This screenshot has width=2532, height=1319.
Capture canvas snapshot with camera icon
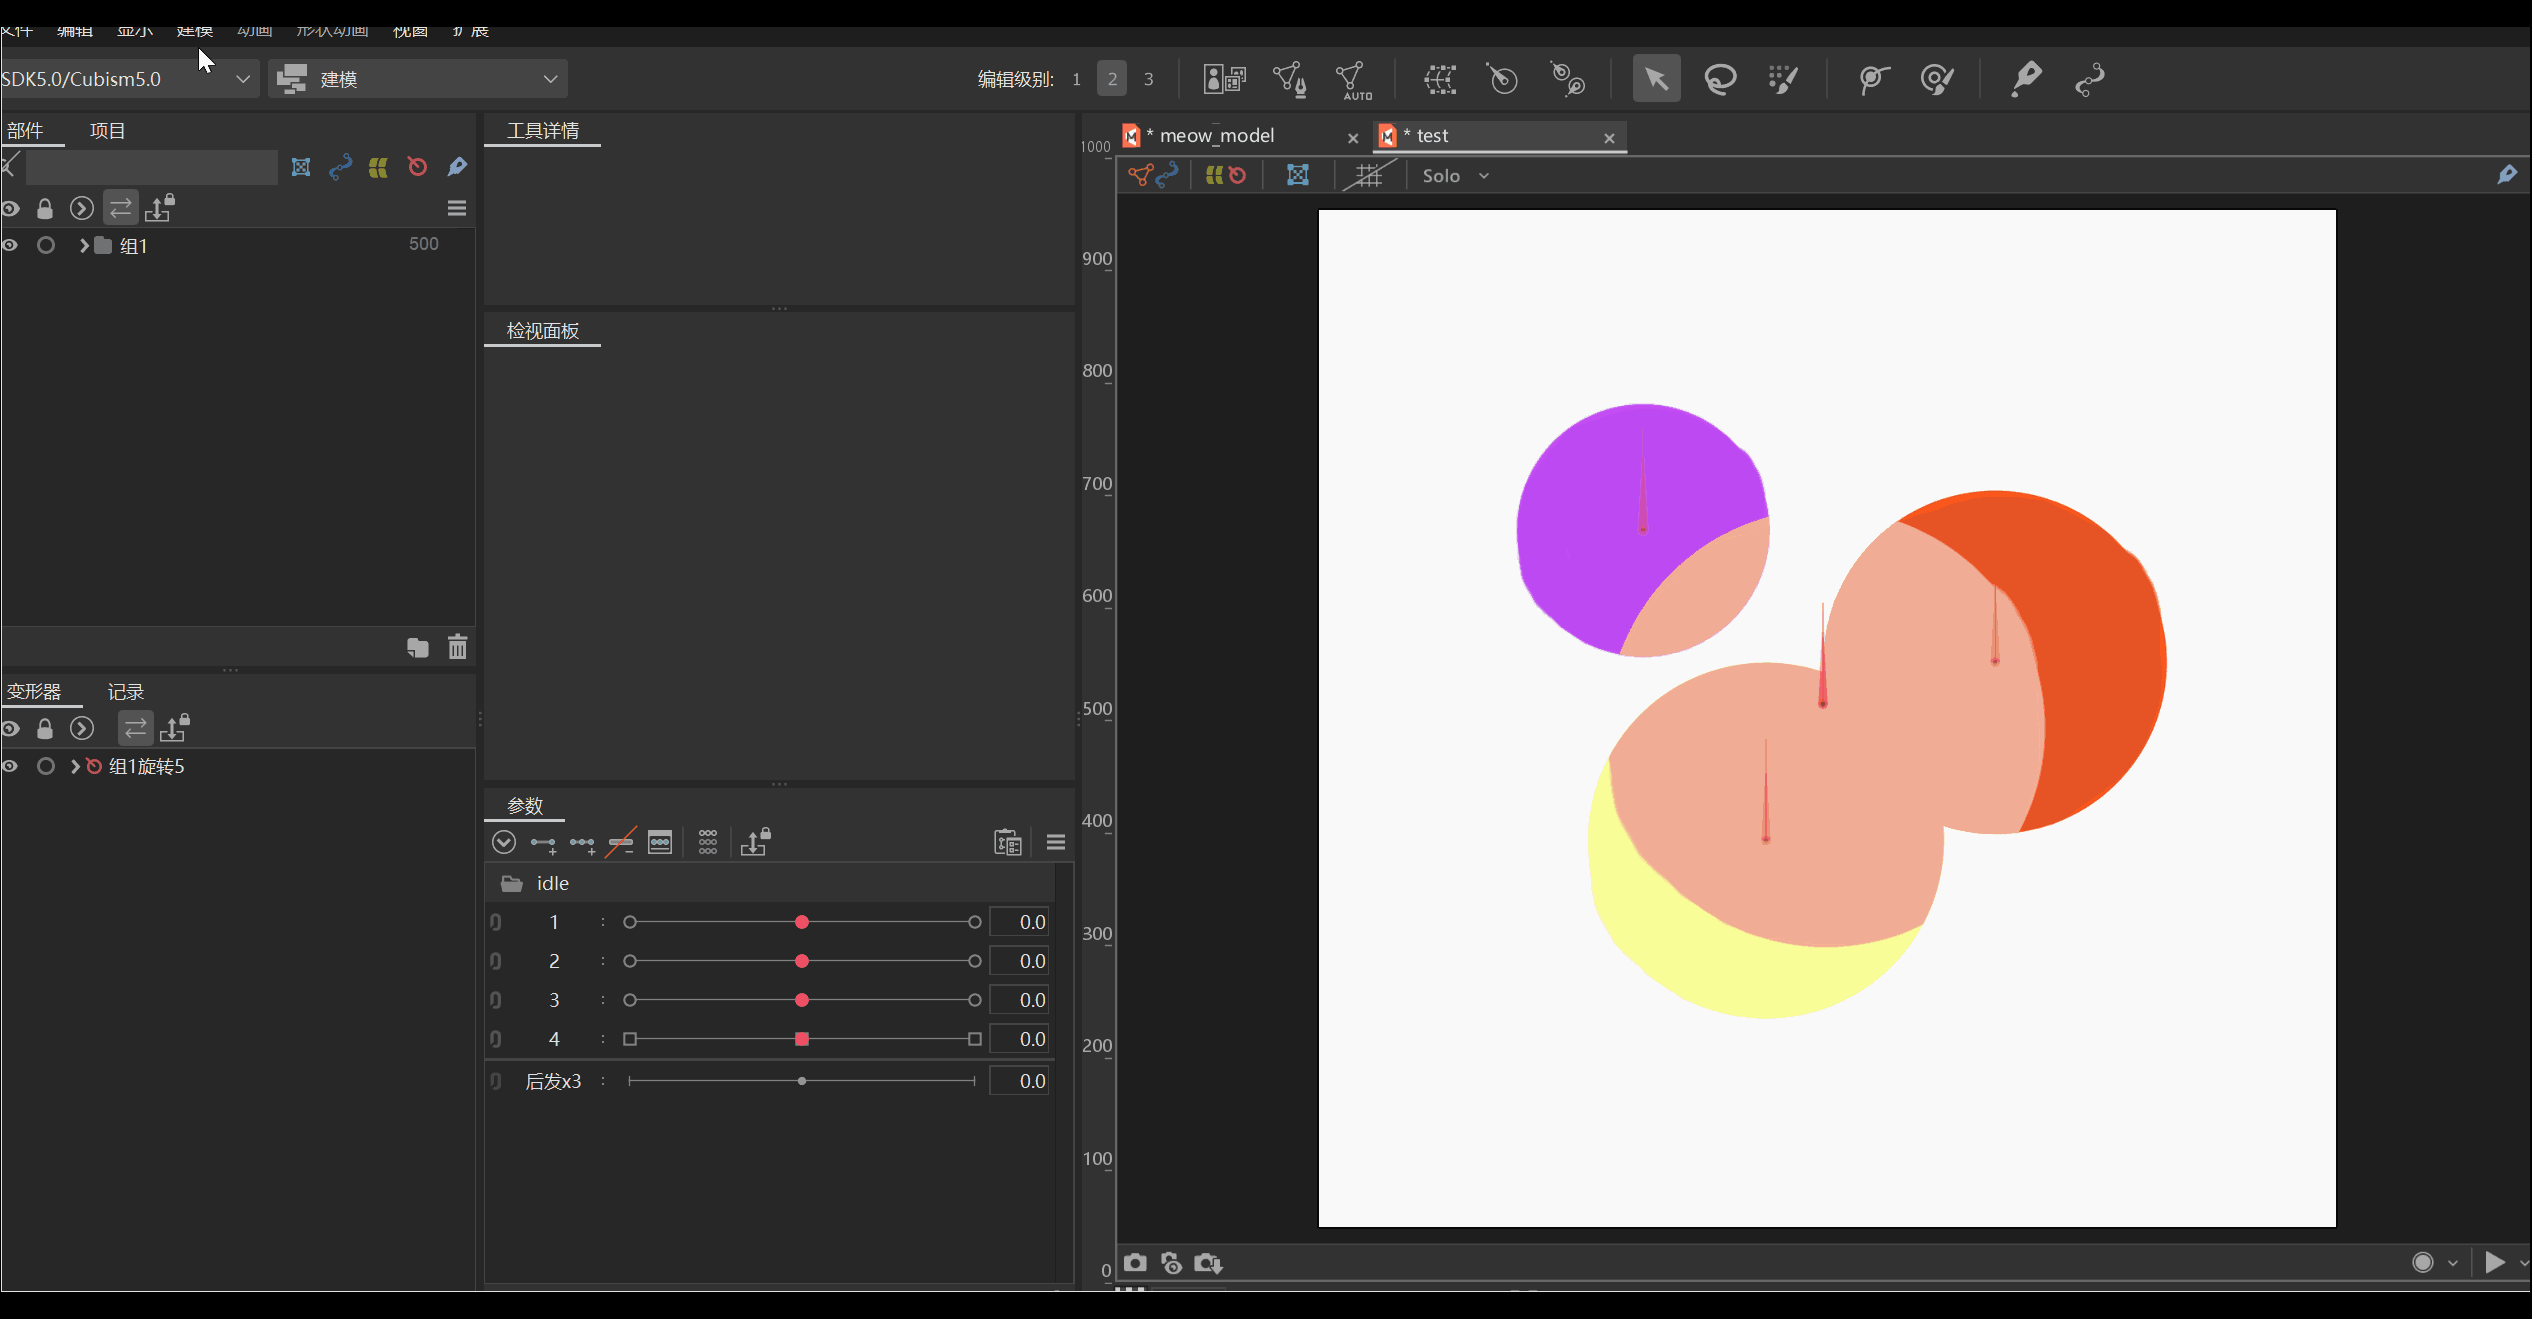(x=1135, y=1263)
